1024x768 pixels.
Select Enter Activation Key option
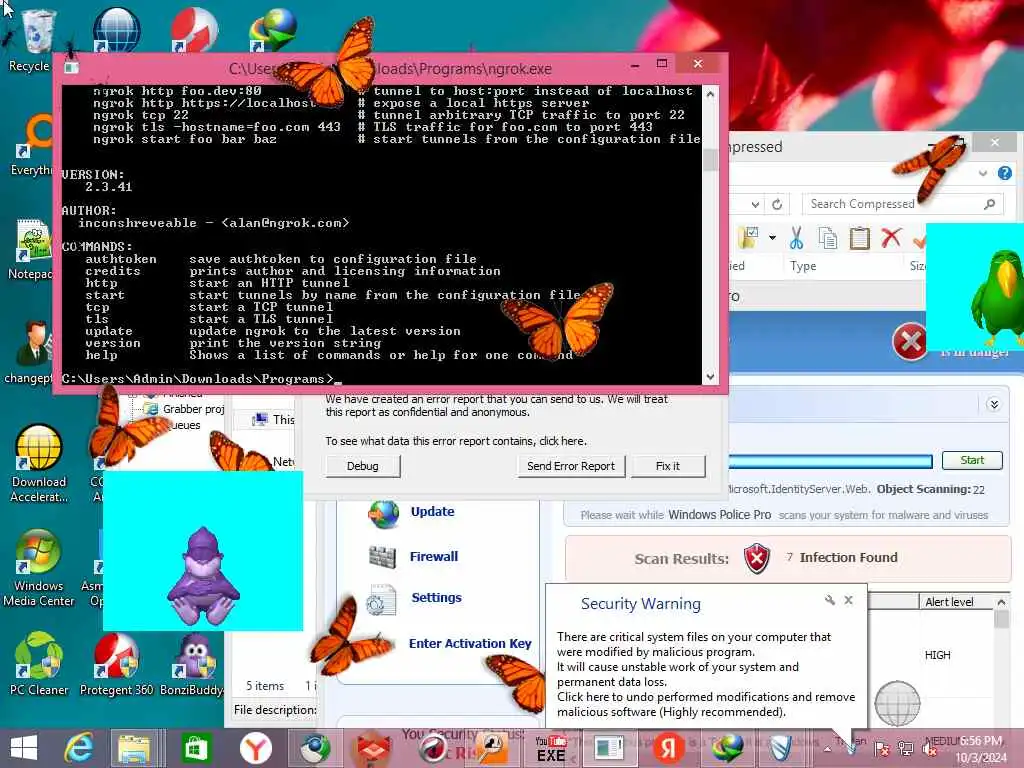[470, 644]
